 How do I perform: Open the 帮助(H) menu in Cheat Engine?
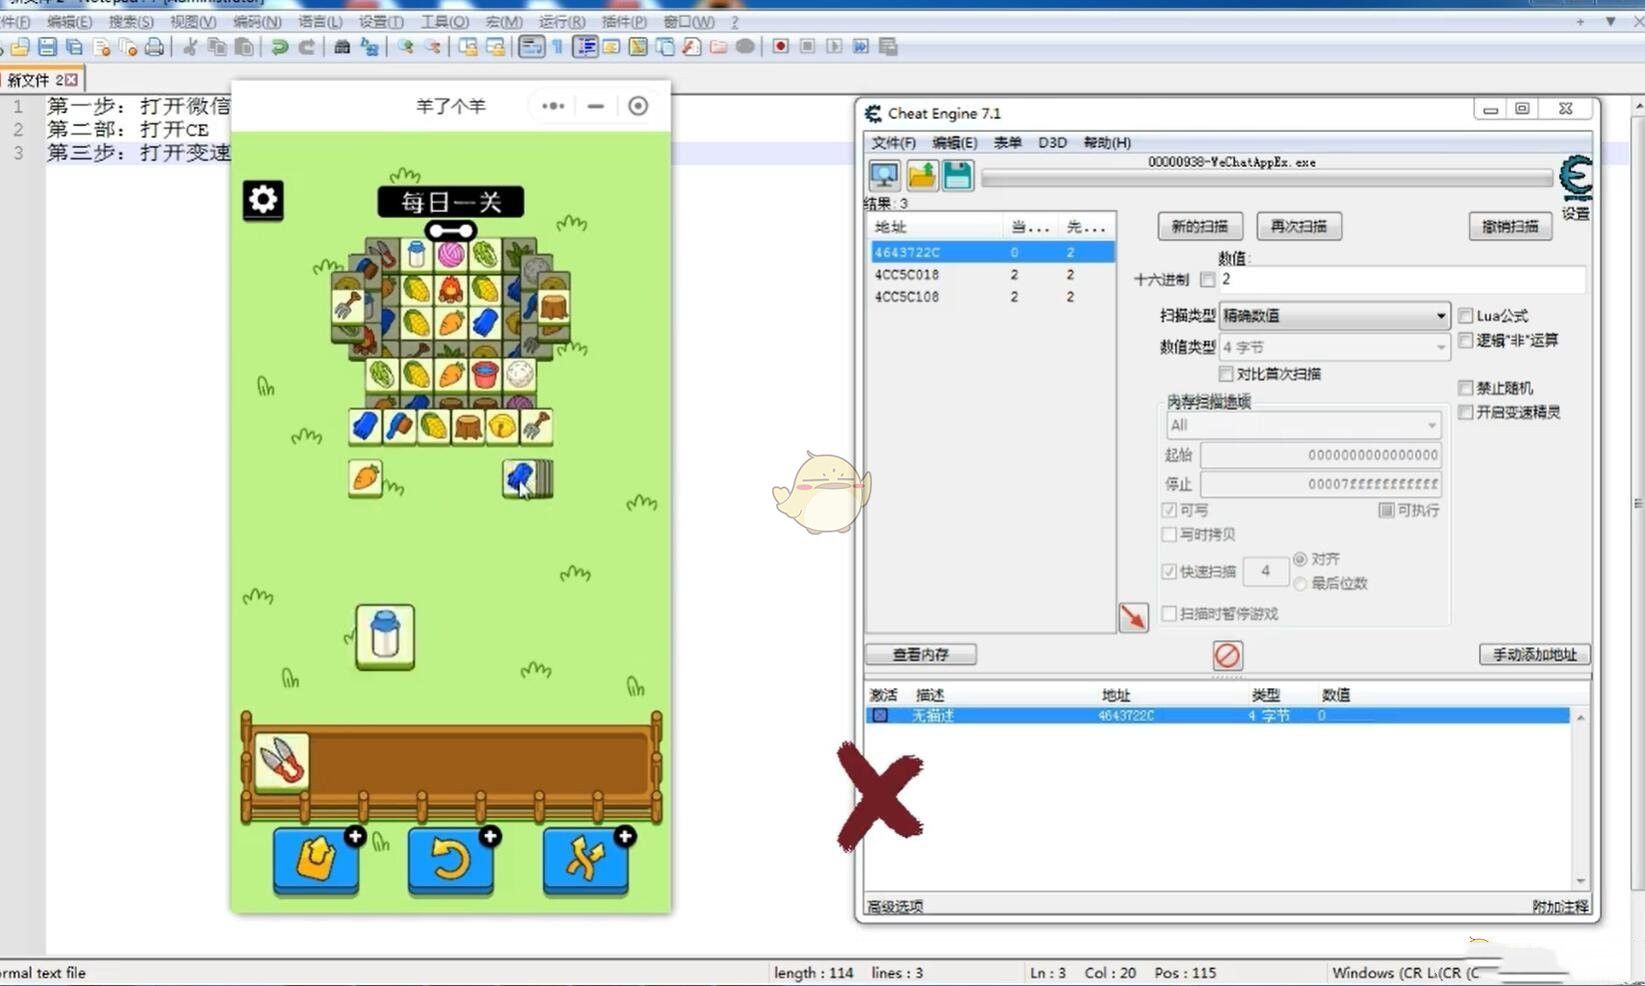point(1107,143)
